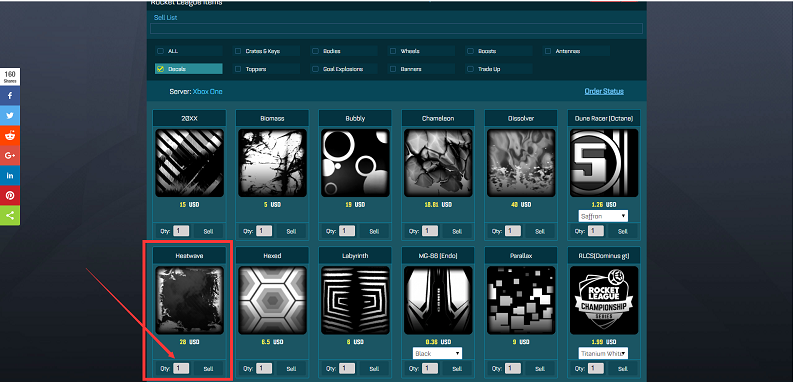Click the RLCS Championship Series thumbnail

pos(604,301)
